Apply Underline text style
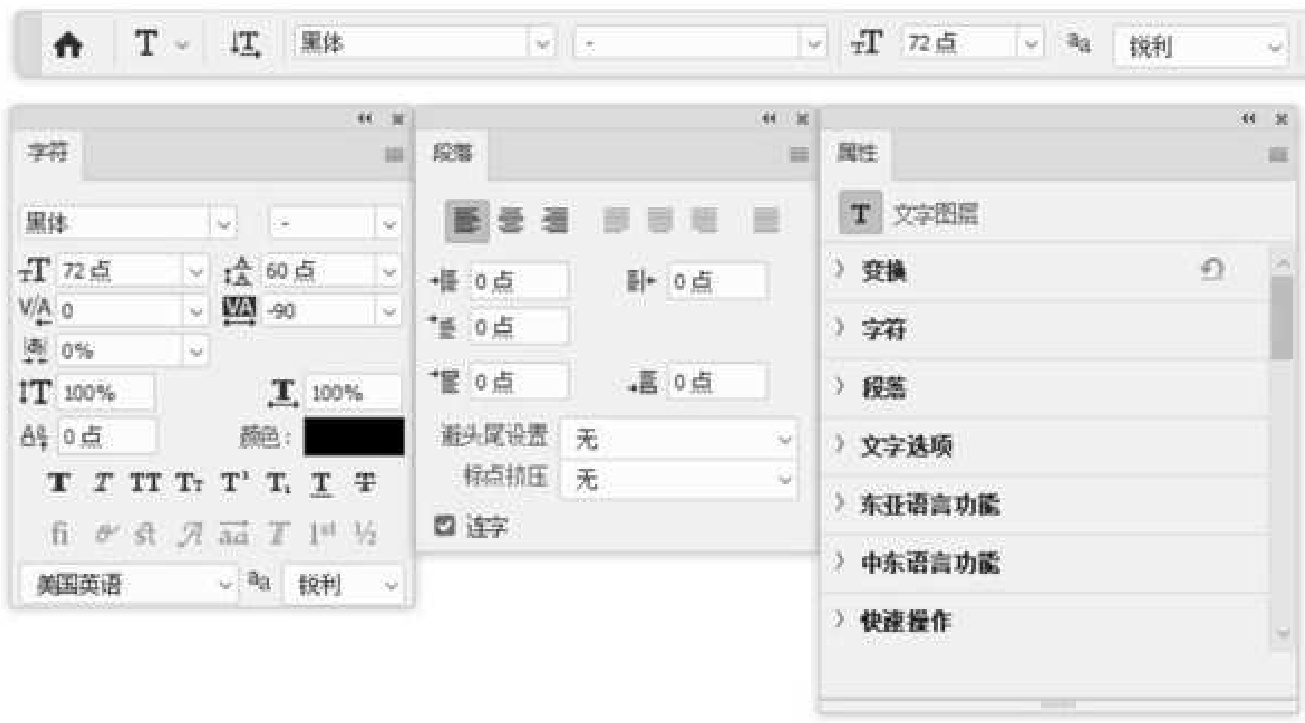The image size is (1305, 723). (321, 483)
